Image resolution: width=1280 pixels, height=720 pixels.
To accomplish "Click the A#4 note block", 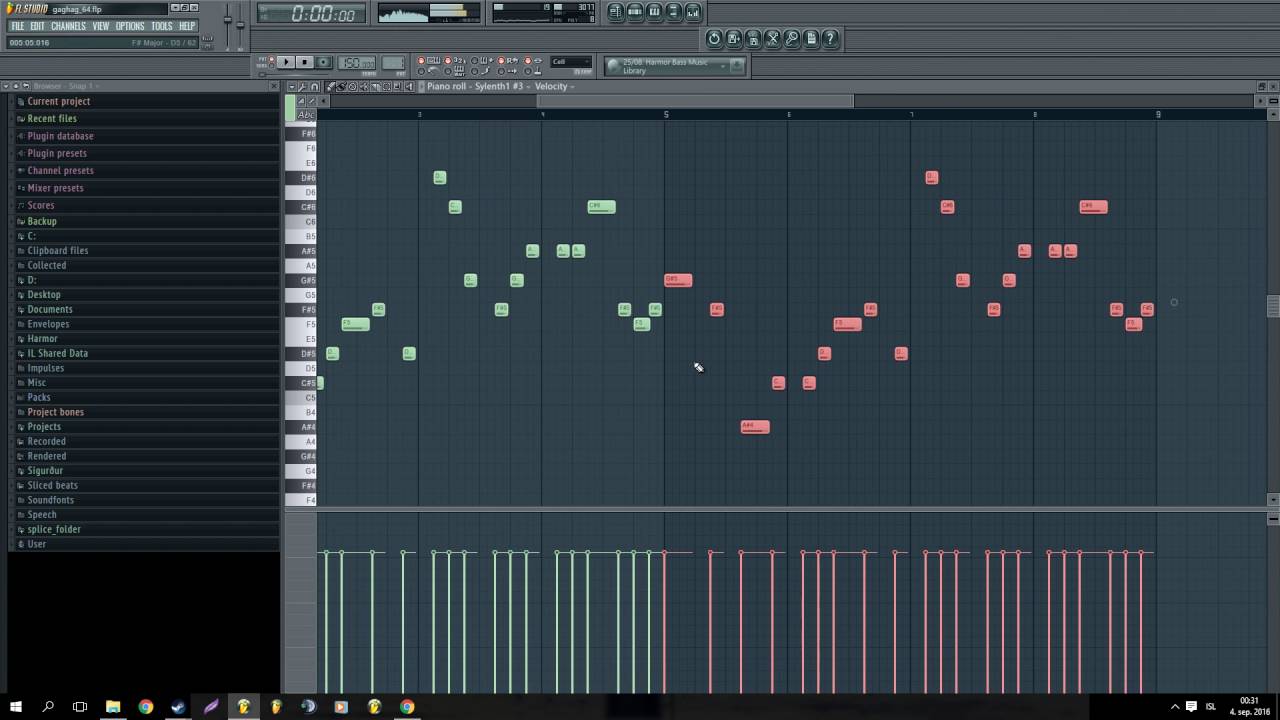I will pyautogui.click(x=755, y=427).
